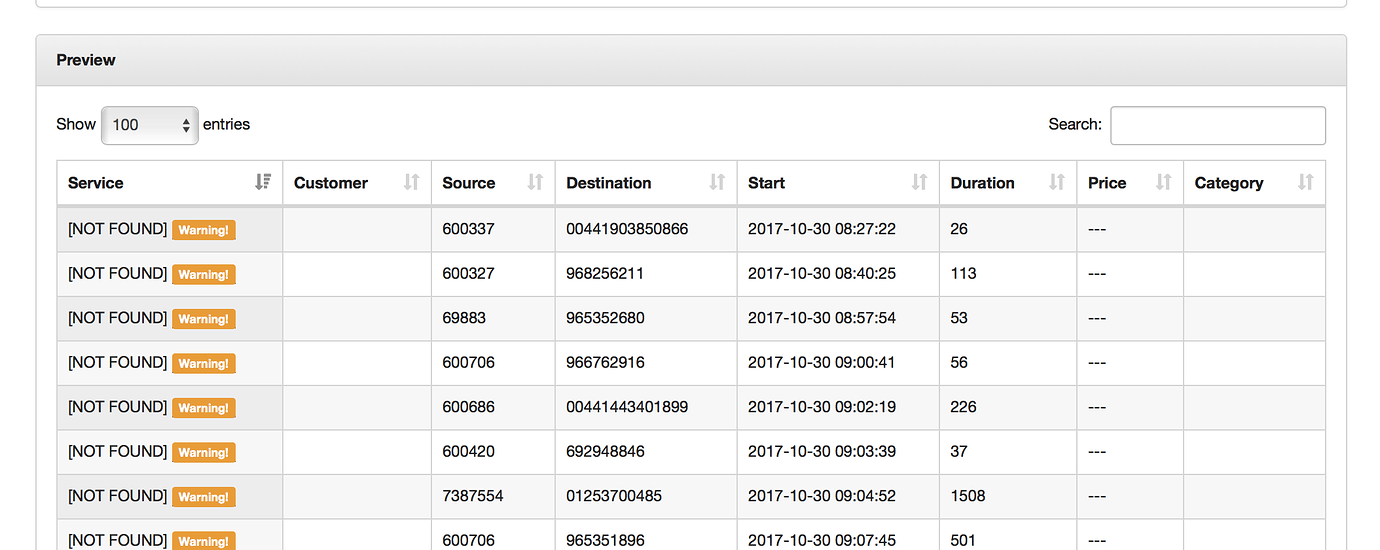1380x550 pixels.
Task: Select duration value 56
Action: point(959,362)
